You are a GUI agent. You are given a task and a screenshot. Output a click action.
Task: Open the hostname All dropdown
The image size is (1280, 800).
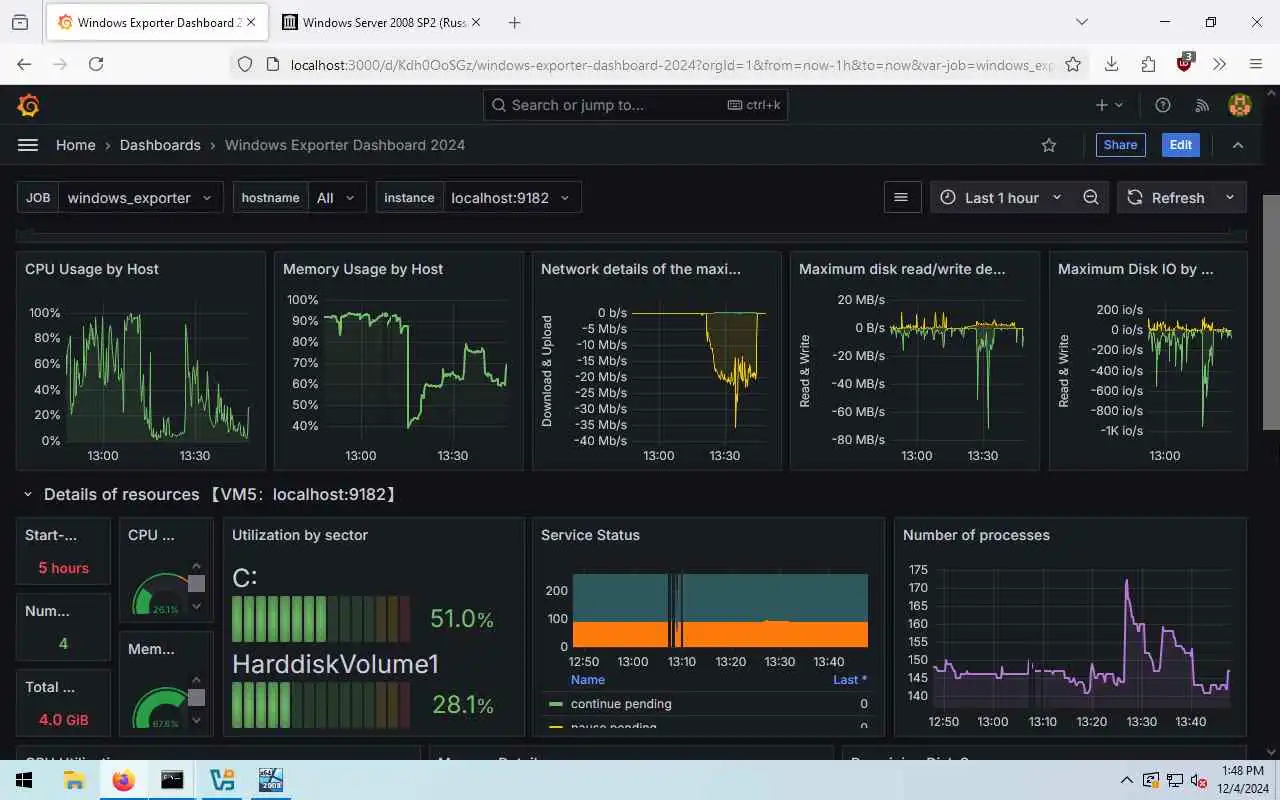tap(336, 198)
